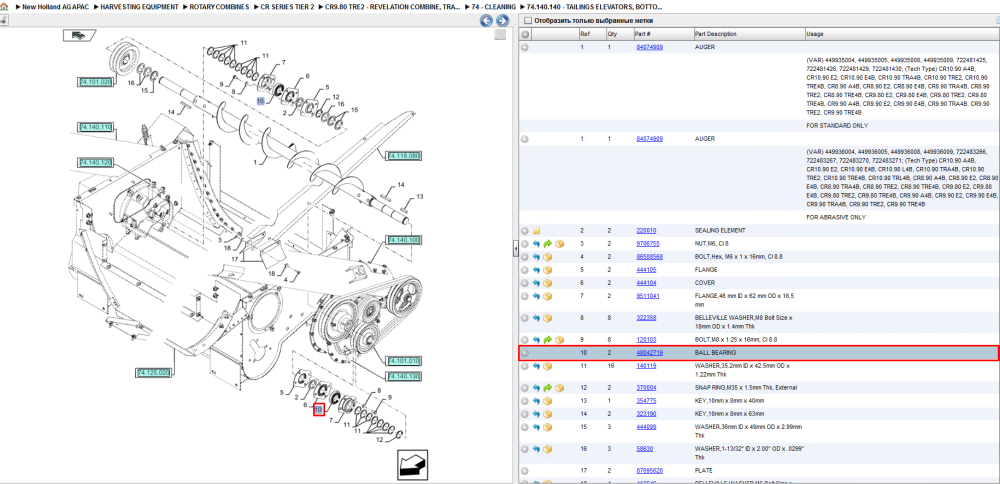
Task: Add first AUGER 84074909 row with round icon
Action: [525, 47]
